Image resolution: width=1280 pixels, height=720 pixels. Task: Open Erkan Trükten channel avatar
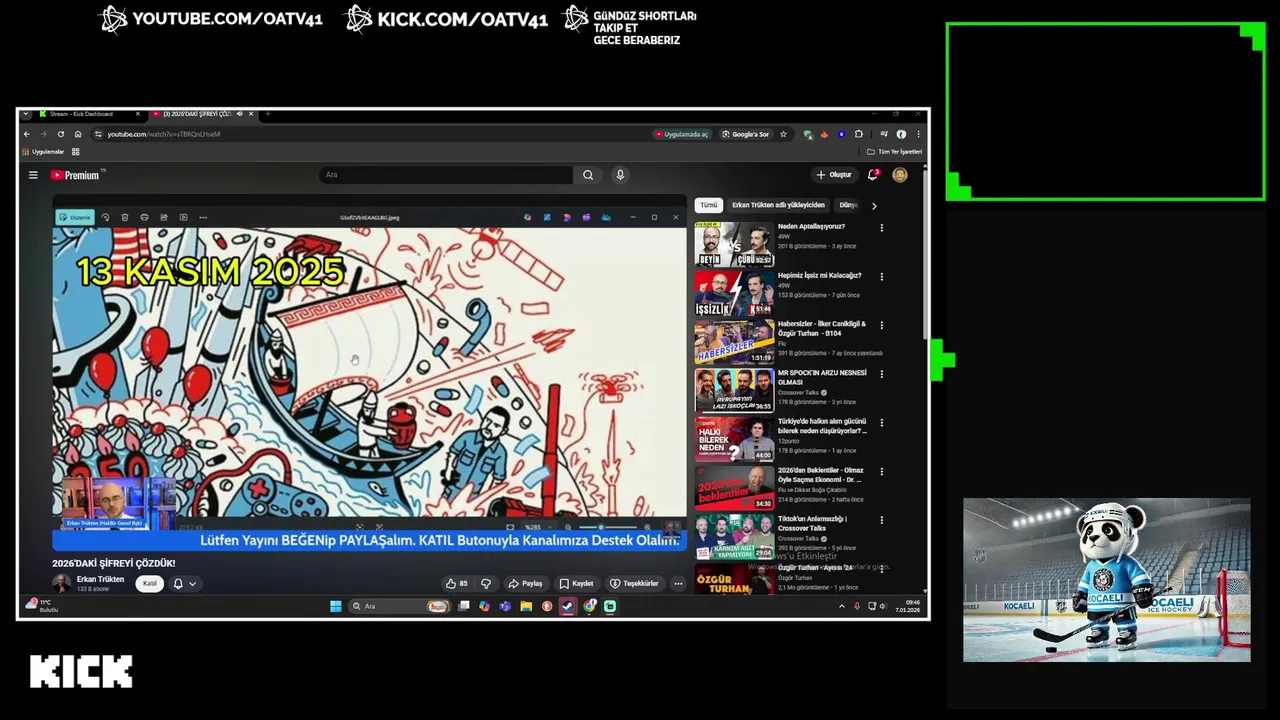pyautogui.click(x=62, y=583)
